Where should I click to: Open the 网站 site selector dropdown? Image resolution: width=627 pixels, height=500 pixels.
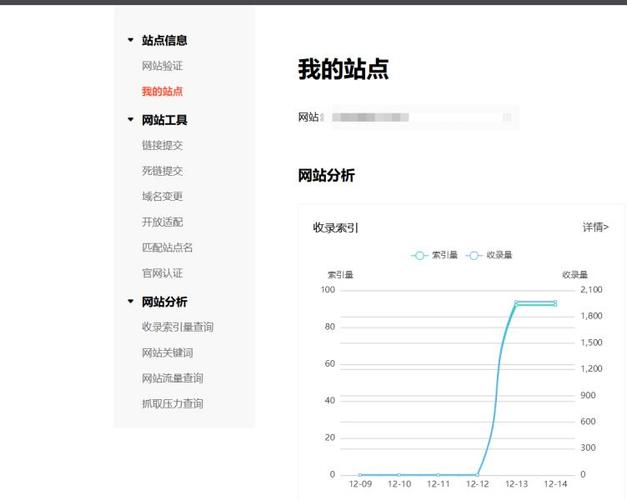(x=425, y=117)
